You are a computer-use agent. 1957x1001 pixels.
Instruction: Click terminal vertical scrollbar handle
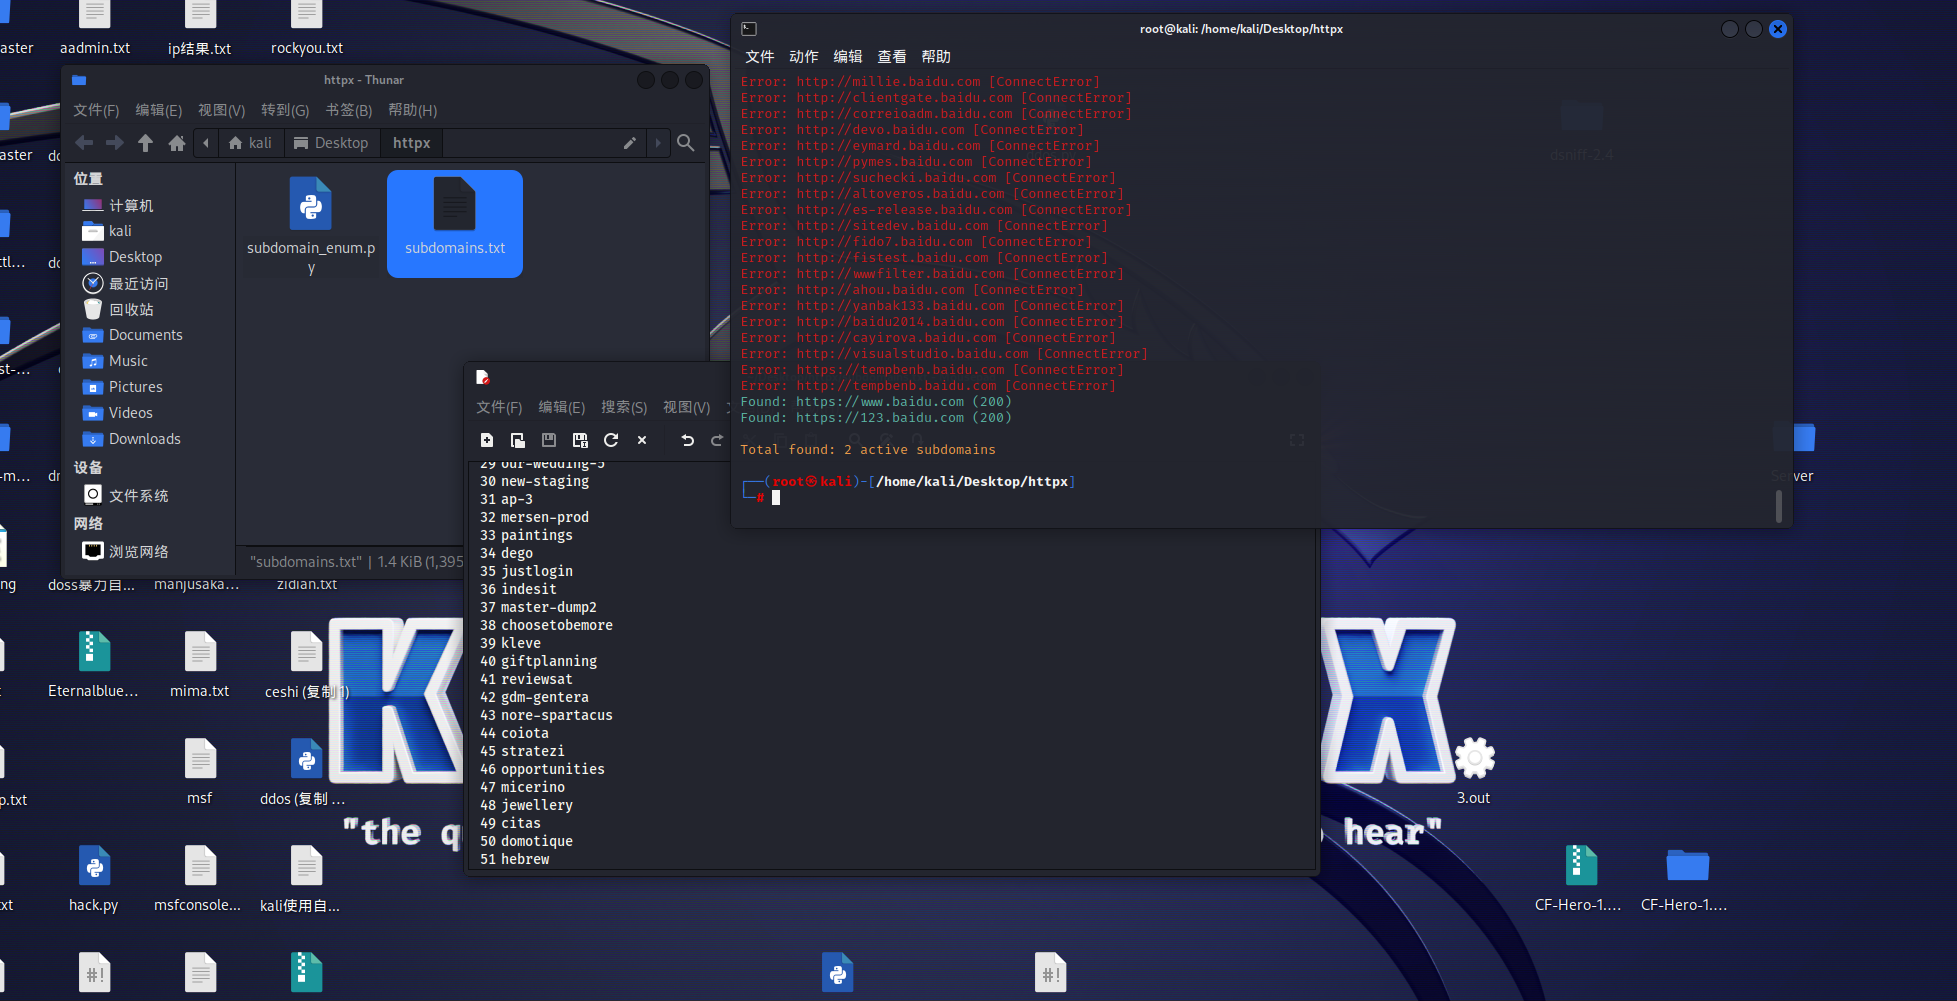coord(1778,505)
